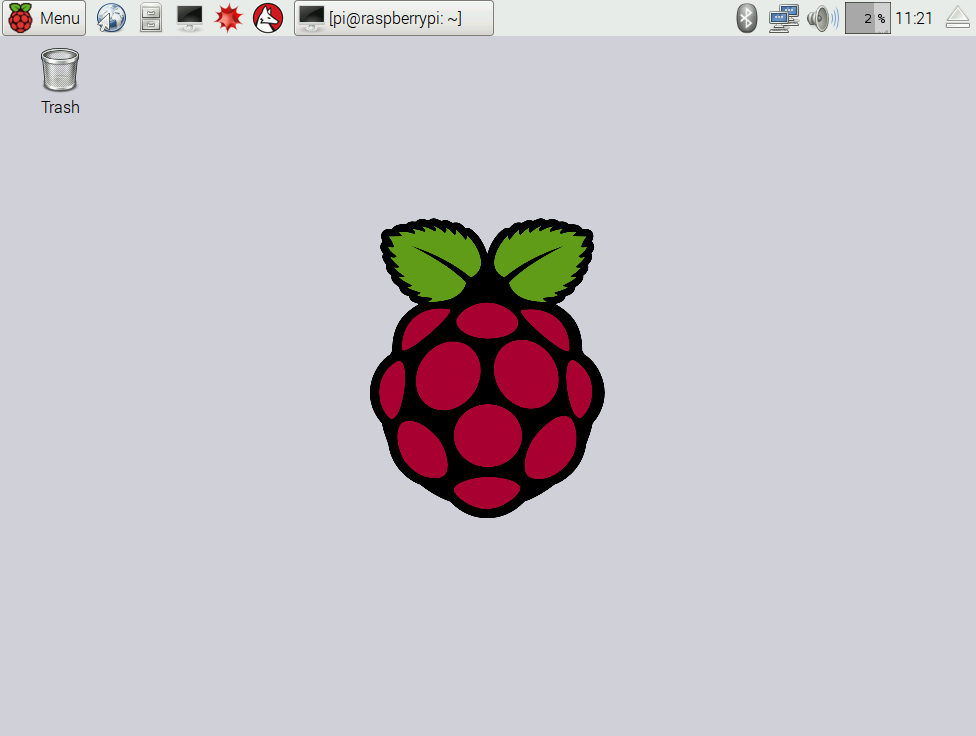Open the Bluetooth tray icon
976x736 pixels.
746,18
